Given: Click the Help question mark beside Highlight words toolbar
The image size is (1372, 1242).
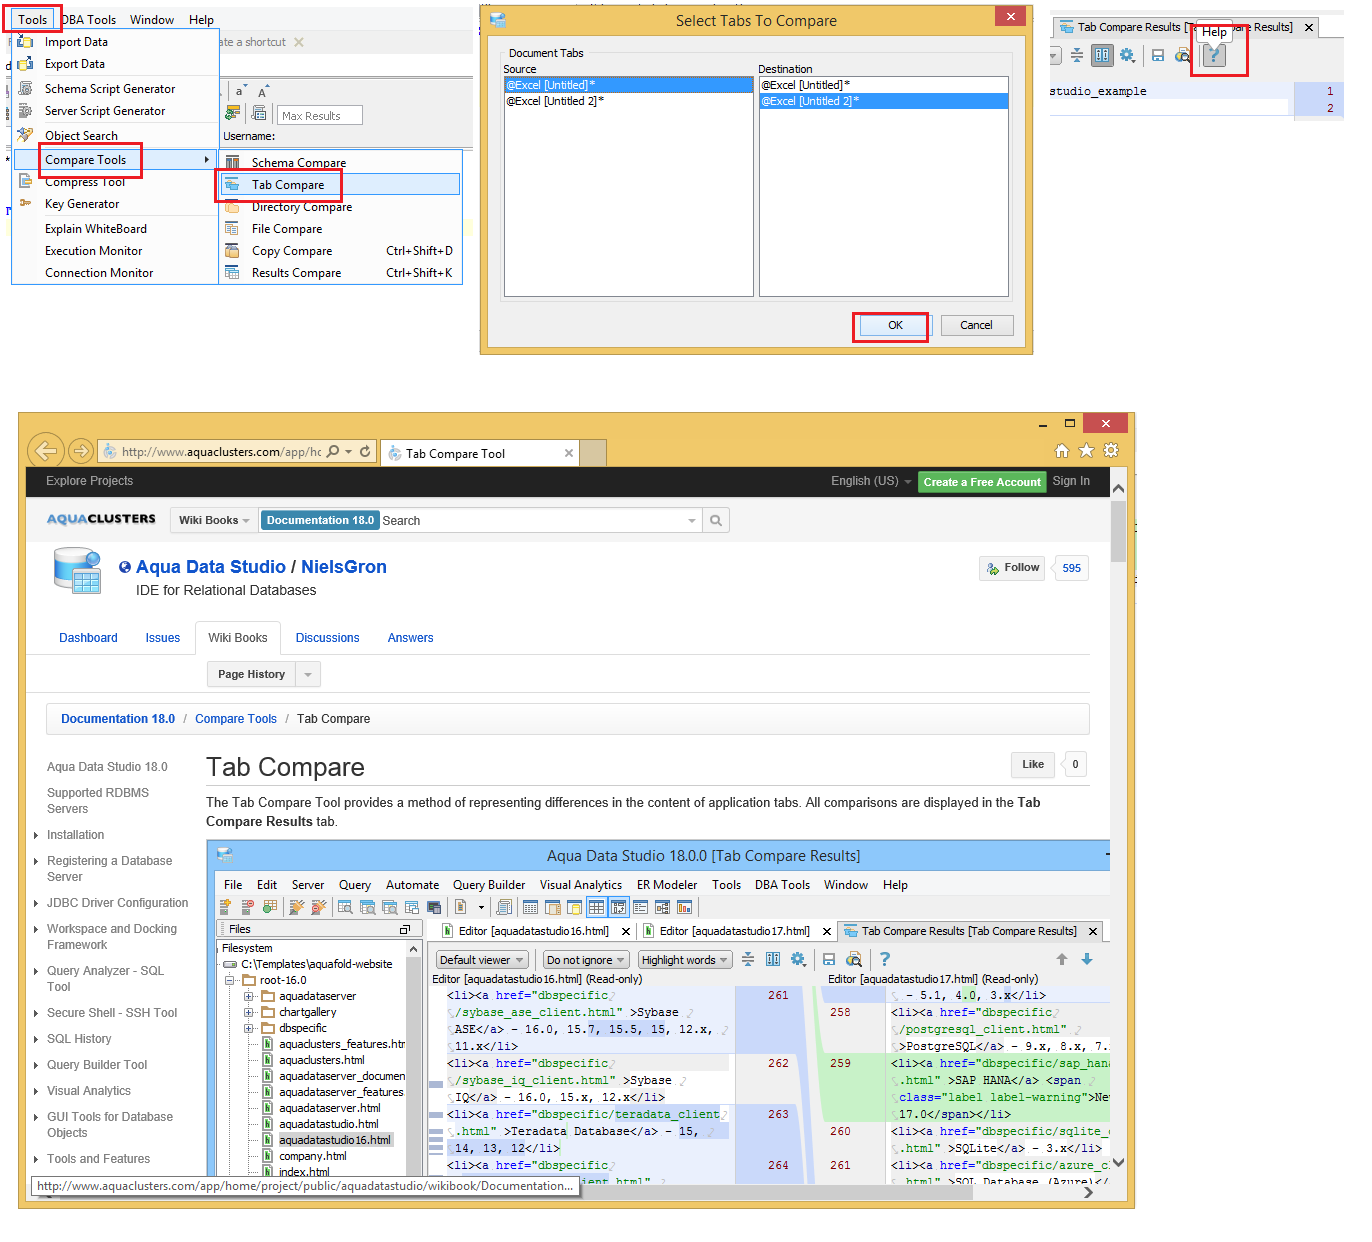Looking at the screenshot, I should [x=884, y=959].
